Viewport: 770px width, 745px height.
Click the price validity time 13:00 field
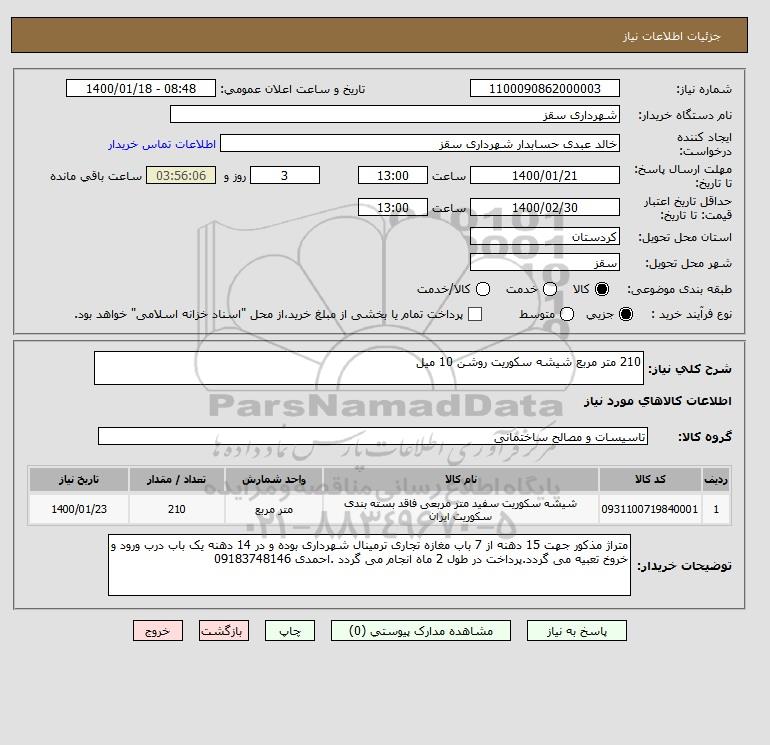[x=393, y=207]
